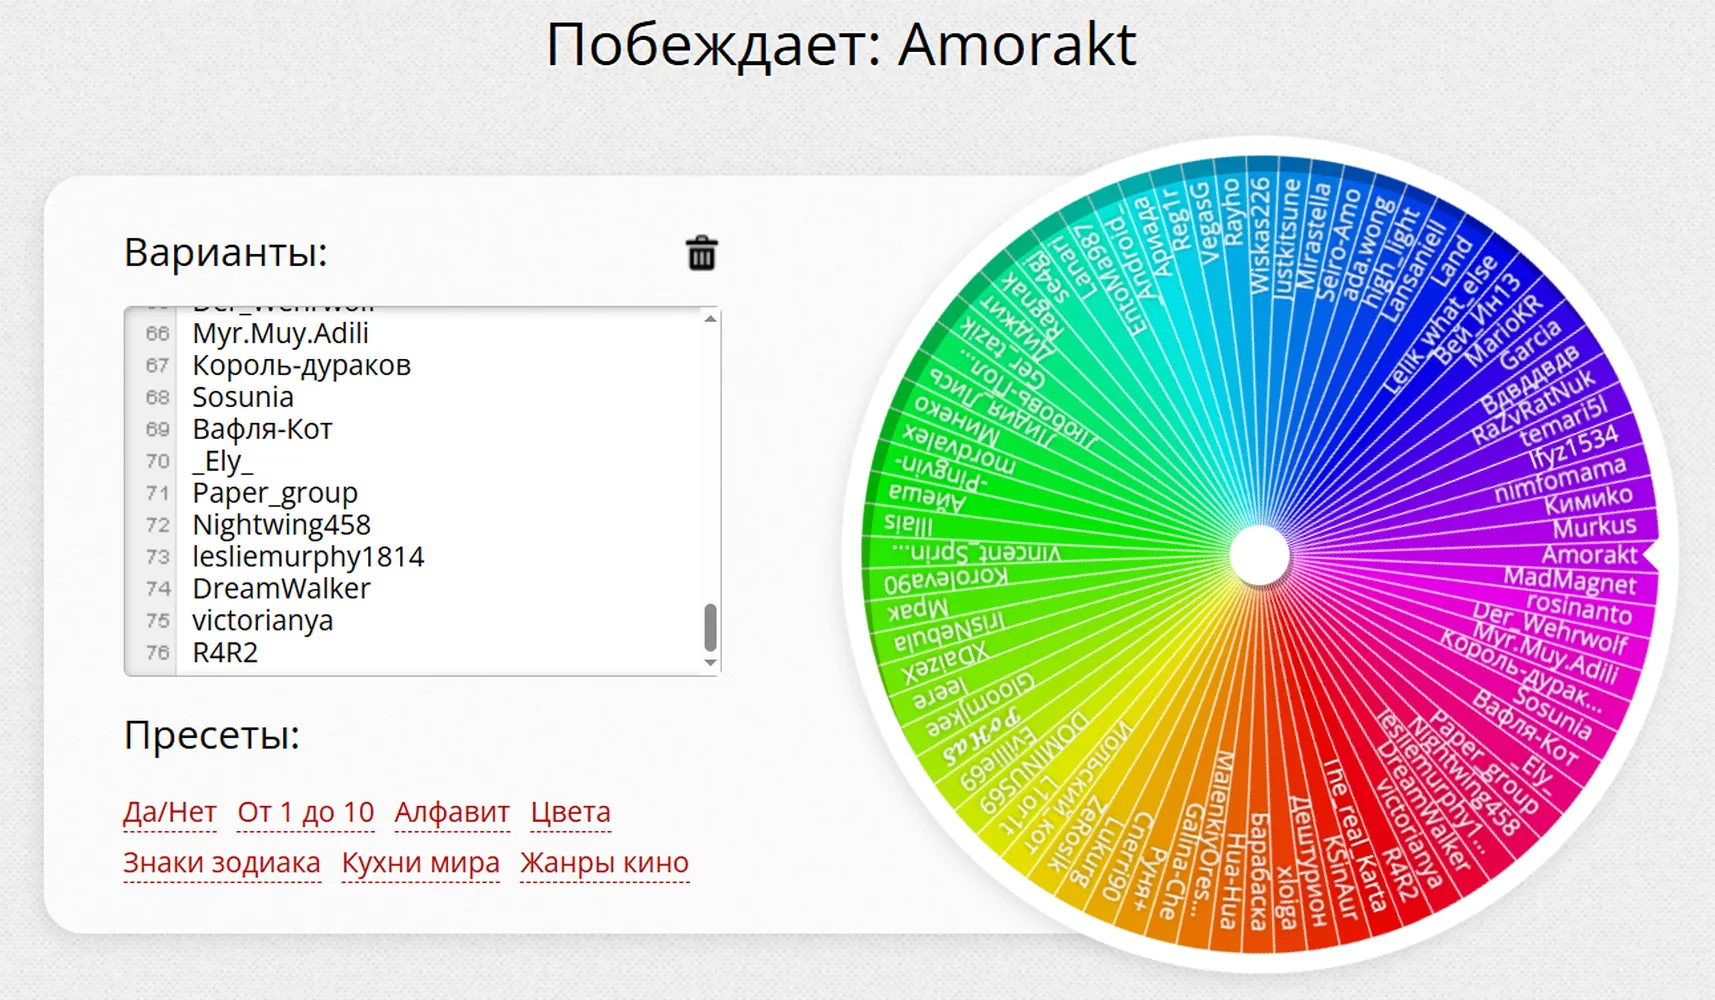Click the variants list scrollbar thumb
The width and height of the screenshot is (1715, 1000).
[710, 627]
